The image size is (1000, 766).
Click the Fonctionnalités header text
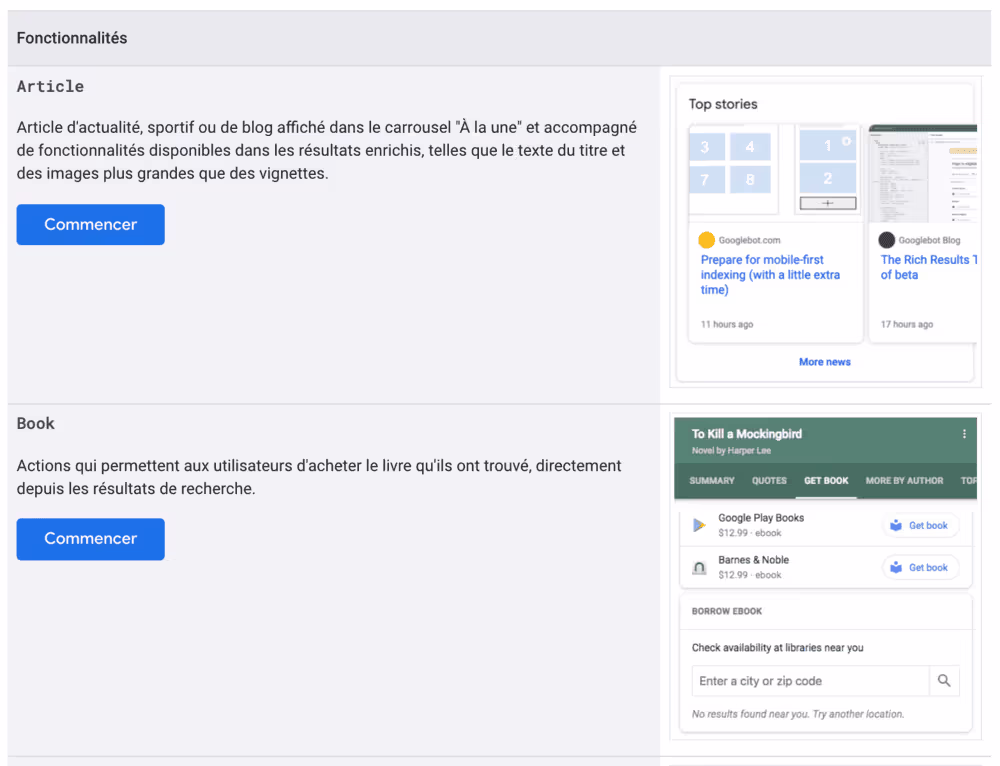pos(72,38)
